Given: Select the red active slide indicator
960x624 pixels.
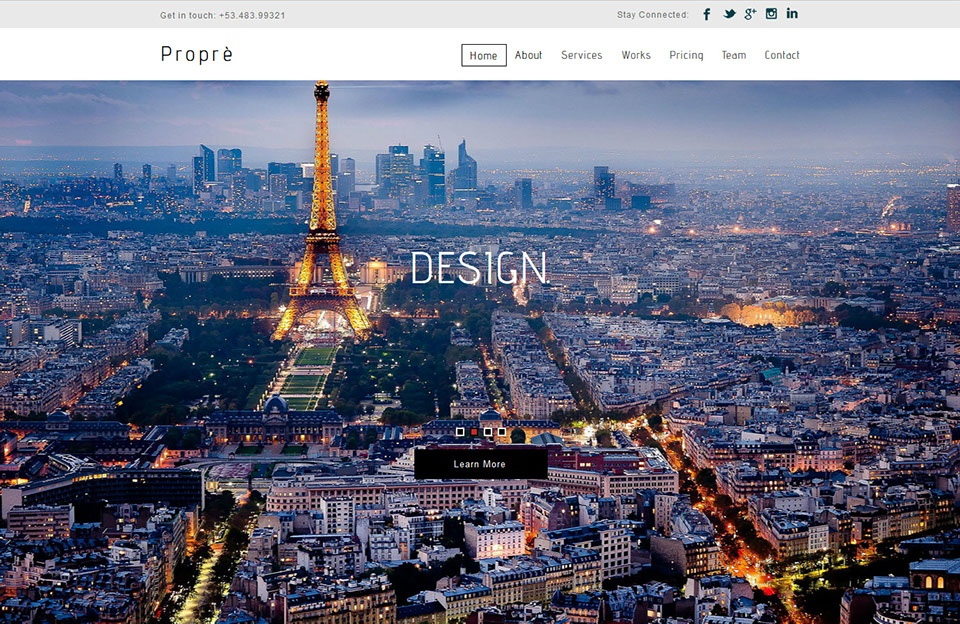Looking at the screenshot, I should (x=474, y=432).
